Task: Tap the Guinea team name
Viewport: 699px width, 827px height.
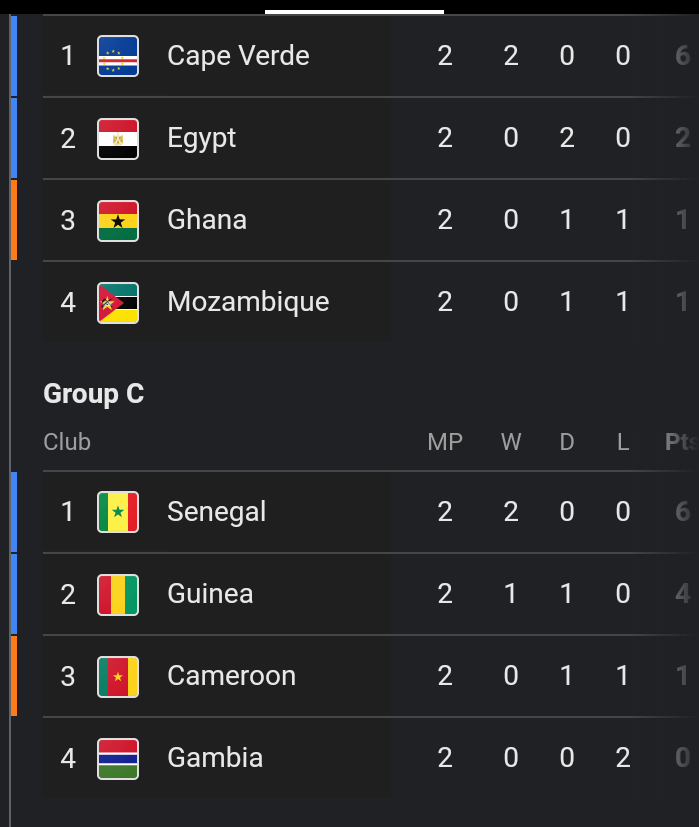Action: 210,594
